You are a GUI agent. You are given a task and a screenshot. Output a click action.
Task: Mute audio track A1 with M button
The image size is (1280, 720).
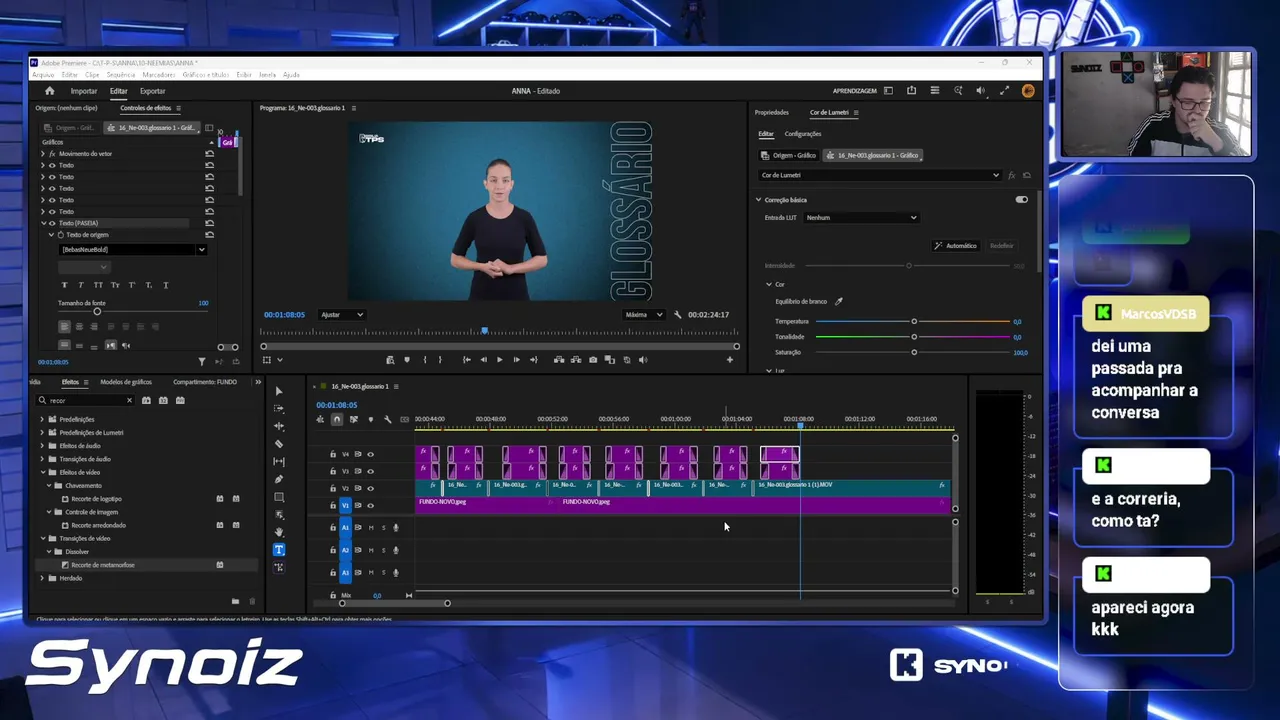(x=371, y=527)
